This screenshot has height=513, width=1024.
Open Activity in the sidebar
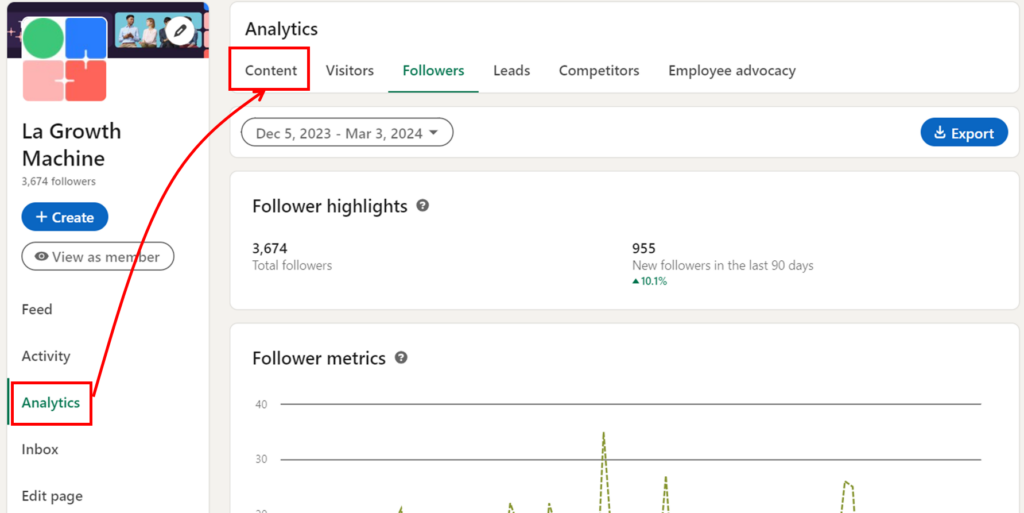(x=46, y=356)
